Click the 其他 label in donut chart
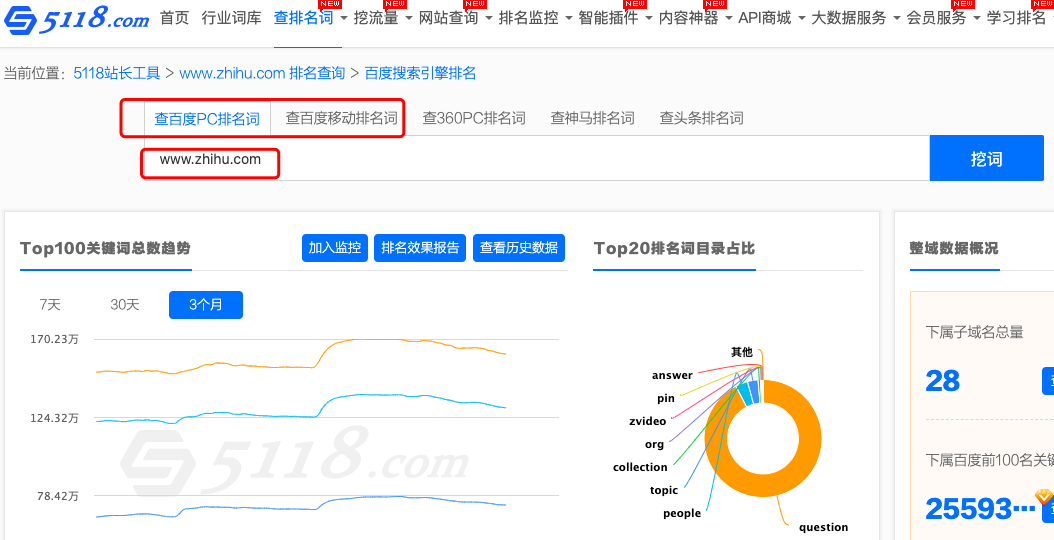 741,352
